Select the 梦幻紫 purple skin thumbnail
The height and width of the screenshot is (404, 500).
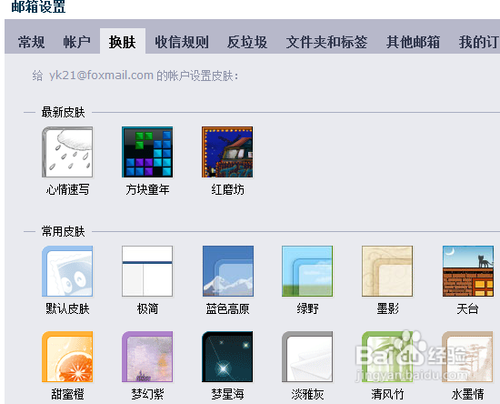tap(147, 357)
